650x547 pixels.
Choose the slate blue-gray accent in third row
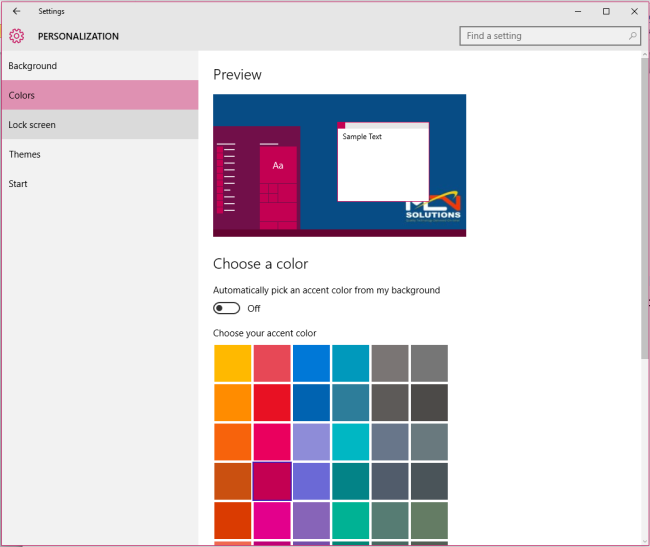pyautogui.click(x=390, y=442)
